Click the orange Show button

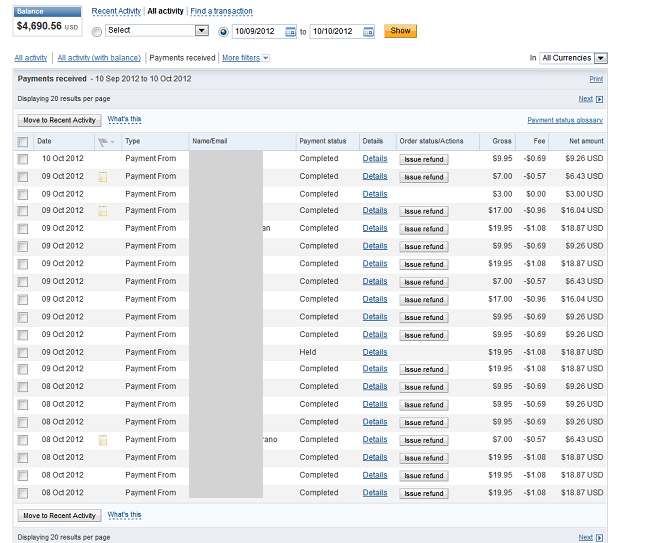tap(400, 31)
